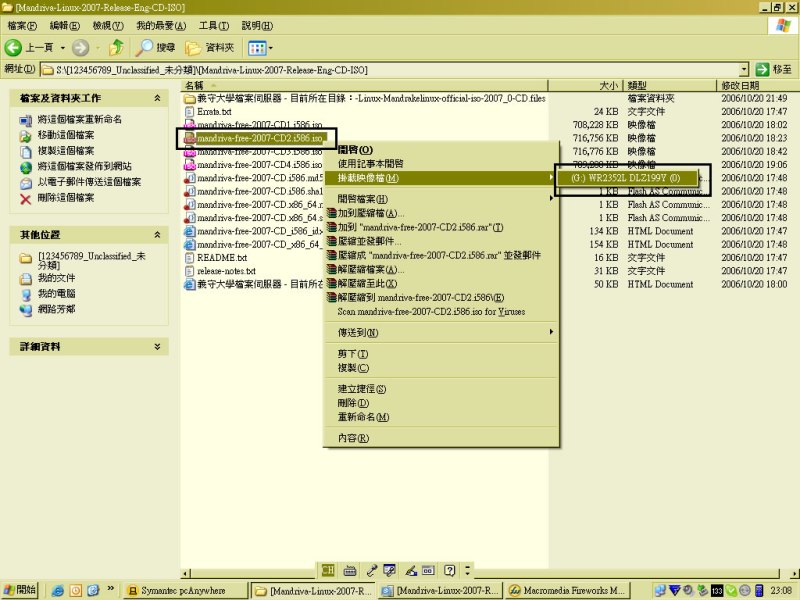The height and width of the screenshot is (600, 800).
Task: Click 刪除這個檔案 delete link
Action: tap(66, 198)
